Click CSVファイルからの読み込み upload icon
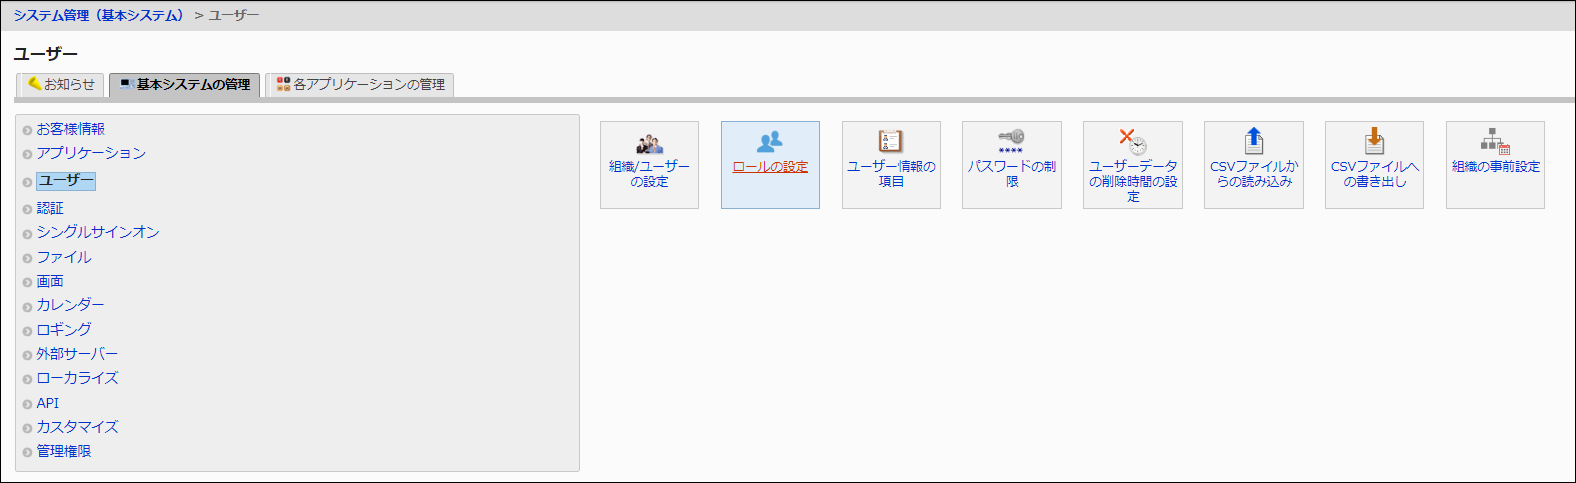Image resolution: width=1576 pixels, height=483 pixels. (x=1253, y=141)
